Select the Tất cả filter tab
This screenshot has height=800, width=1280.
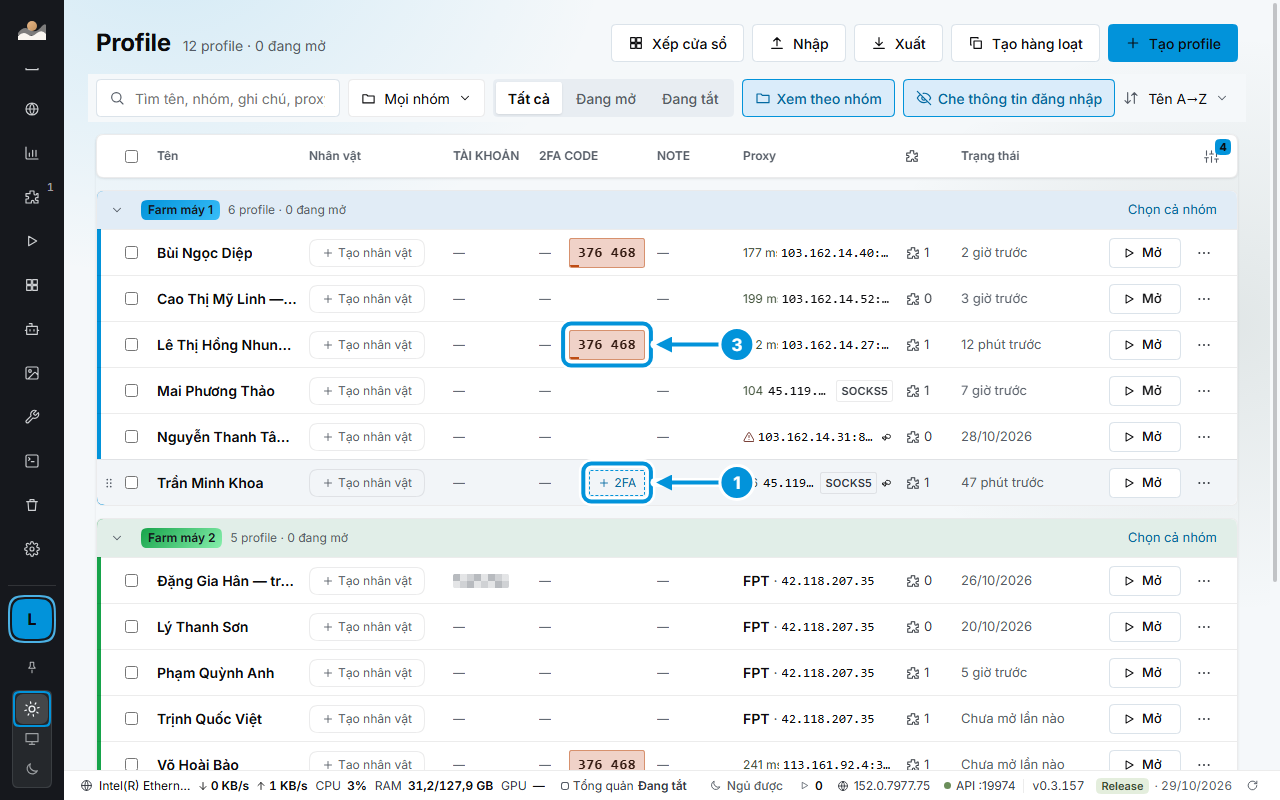(529, 99)
